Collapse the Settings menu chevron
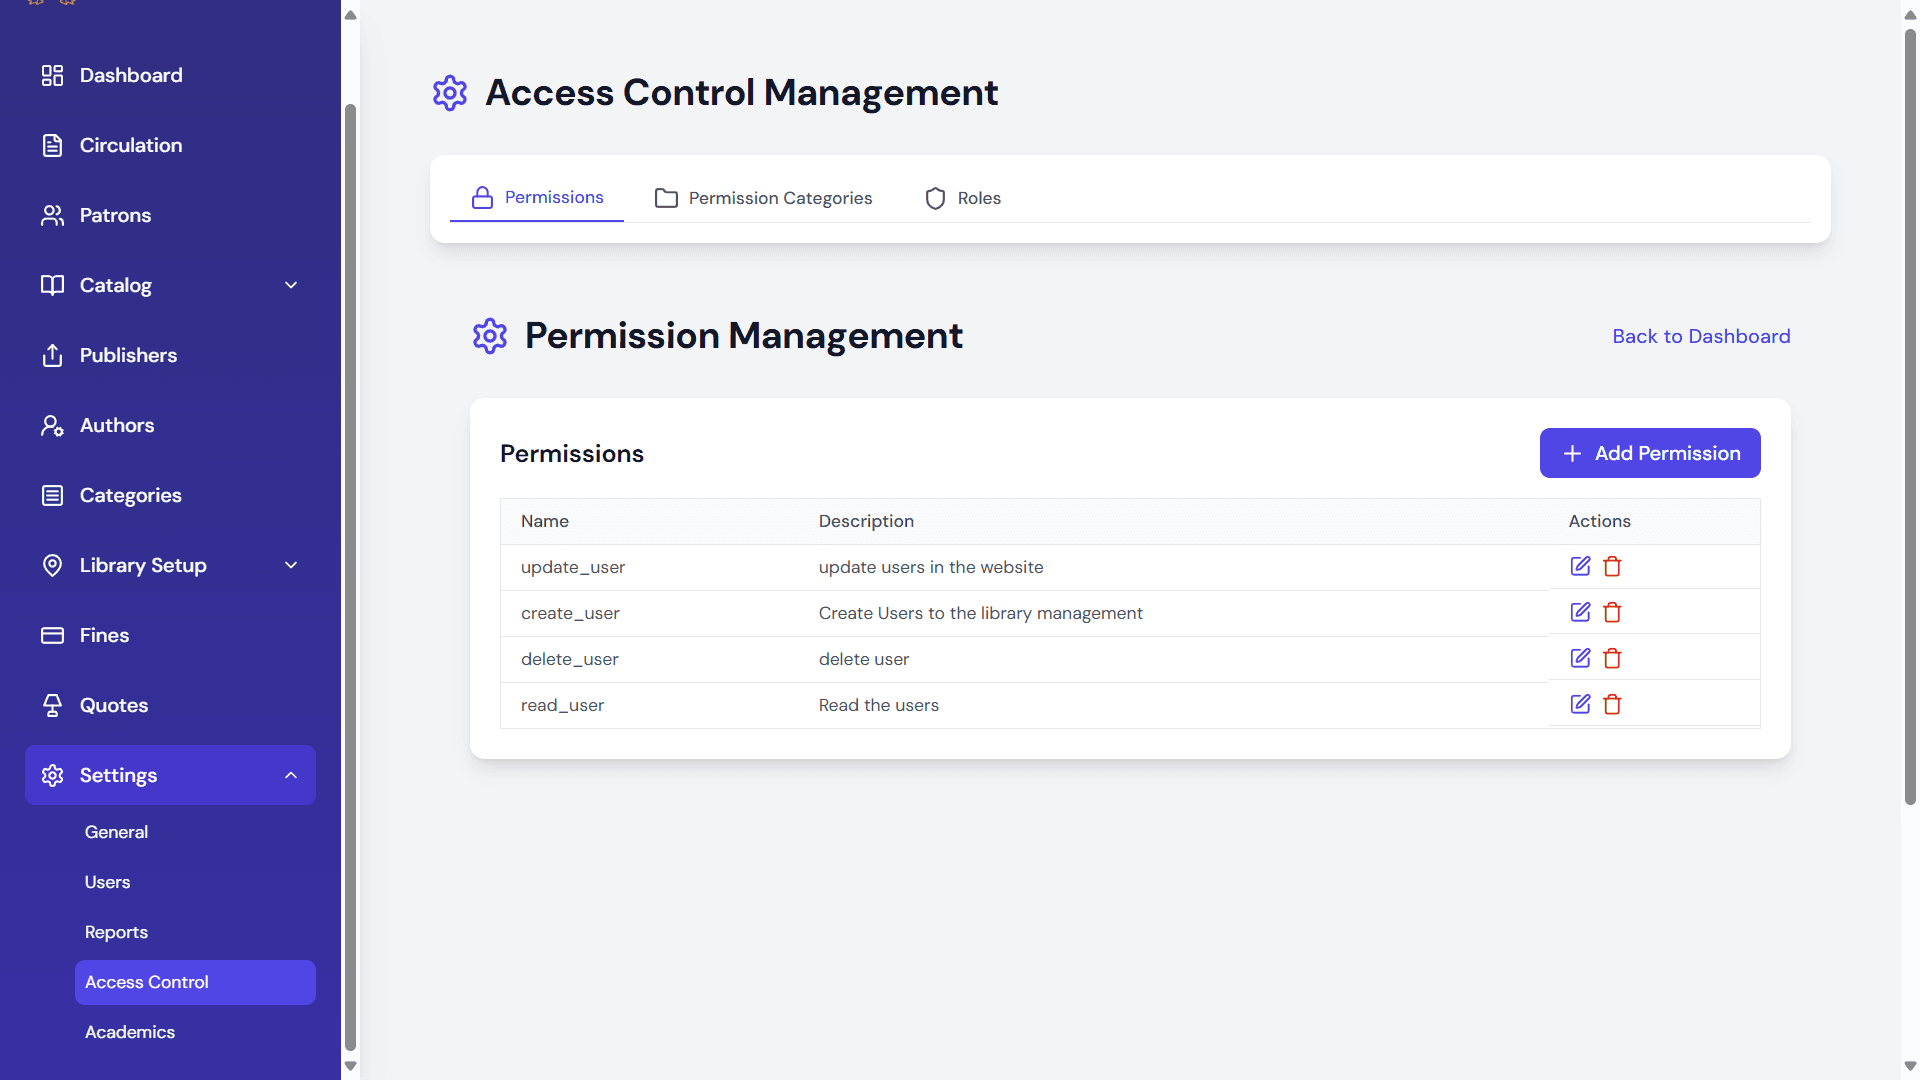This screenshot has width=1920, height=1080. click(291, 776)
